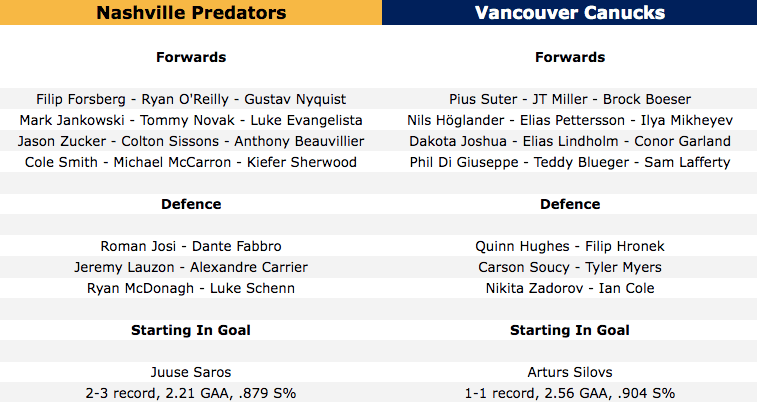Screen dimensions: 757x402
Task: Click the Vancouver Canucks team header
Action: coord(569,13)
